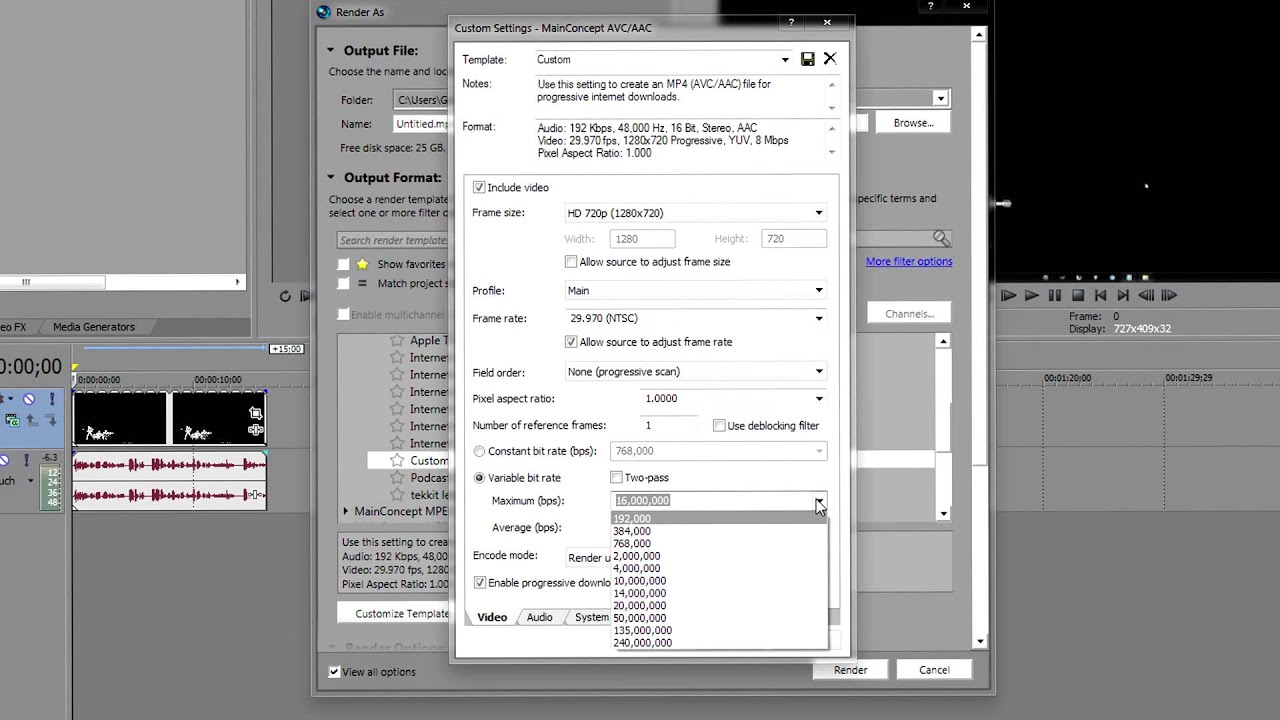Viewport: 1280px width, 720px height.
Task: Click star next to Podcast template
Action: (x=396, y=478)
